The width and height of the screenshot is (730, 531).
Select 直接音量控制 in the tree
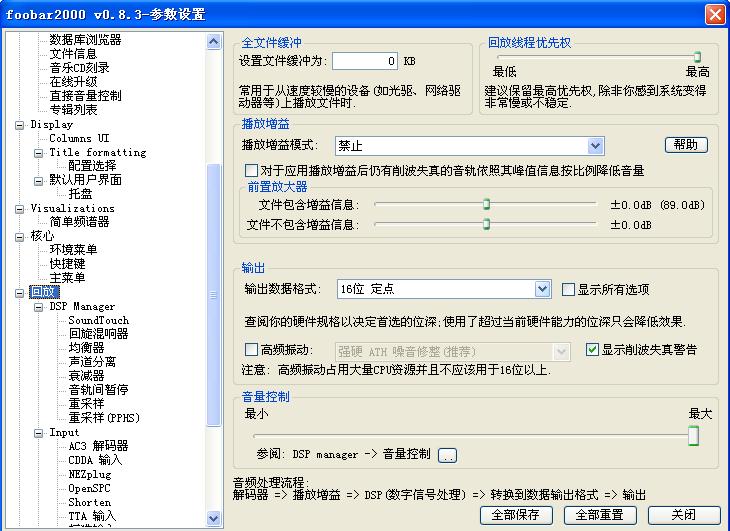pos(85,95)
